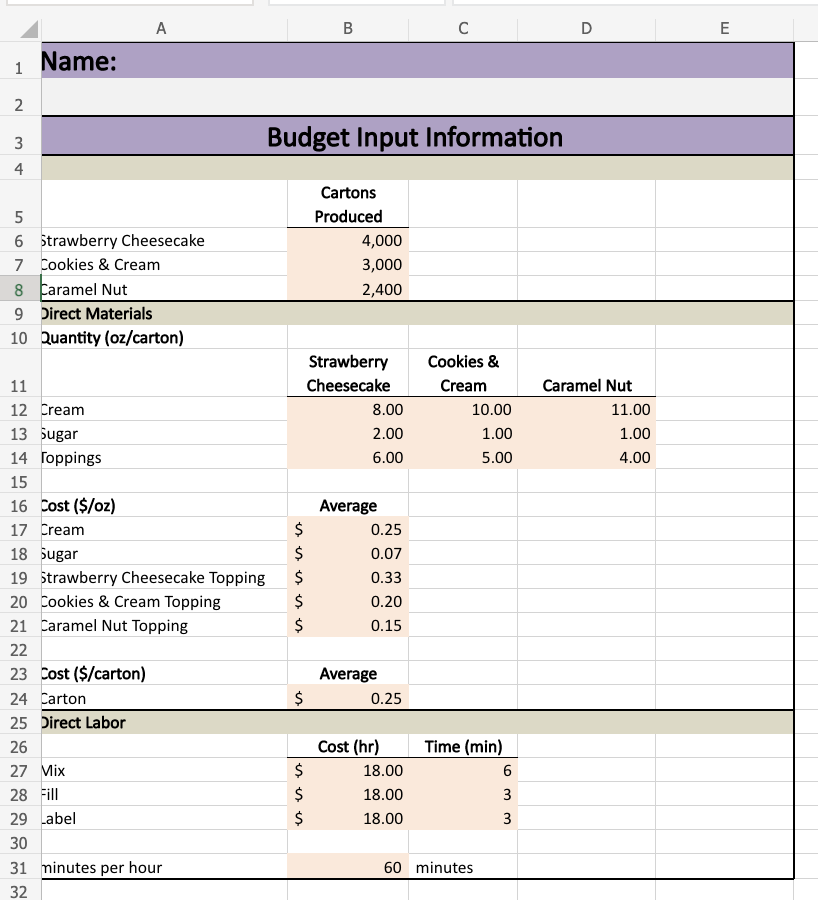Screen dimensions: 818x900
Task: Select row header 8
Action: coord(19,289)
